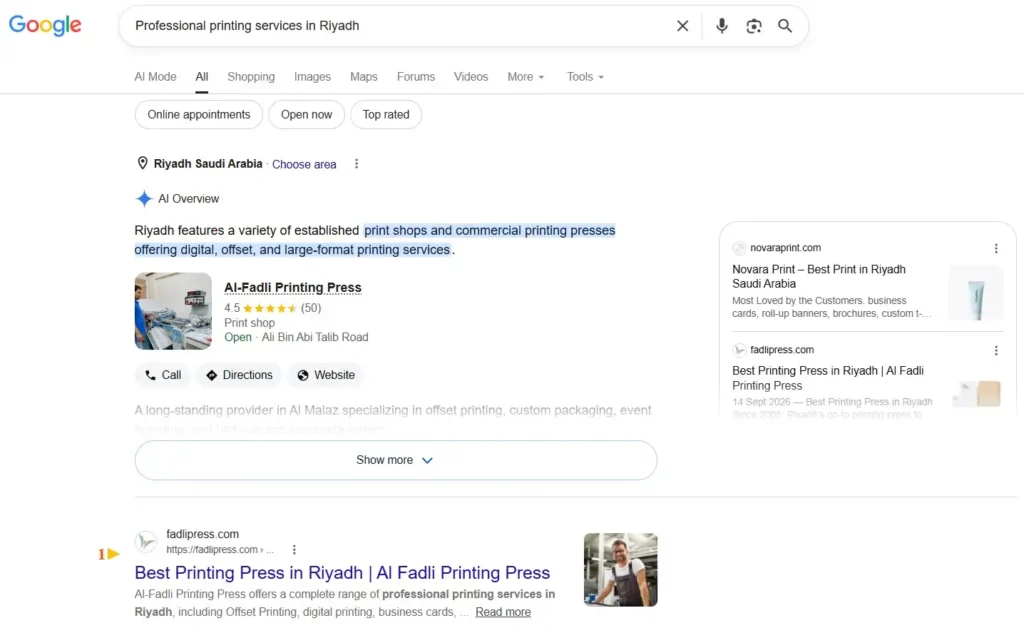Screen dimensions: 1024x633
Task: Call Al-Fadli Printing Press
Action: pyautogui.click(x=163, y=375)
